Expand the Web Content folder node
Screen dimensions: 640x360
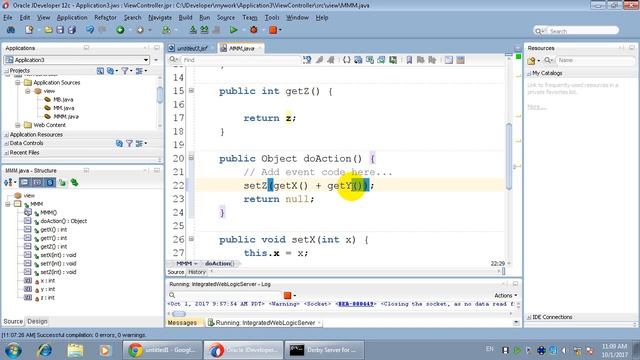(x=18, y=125)
